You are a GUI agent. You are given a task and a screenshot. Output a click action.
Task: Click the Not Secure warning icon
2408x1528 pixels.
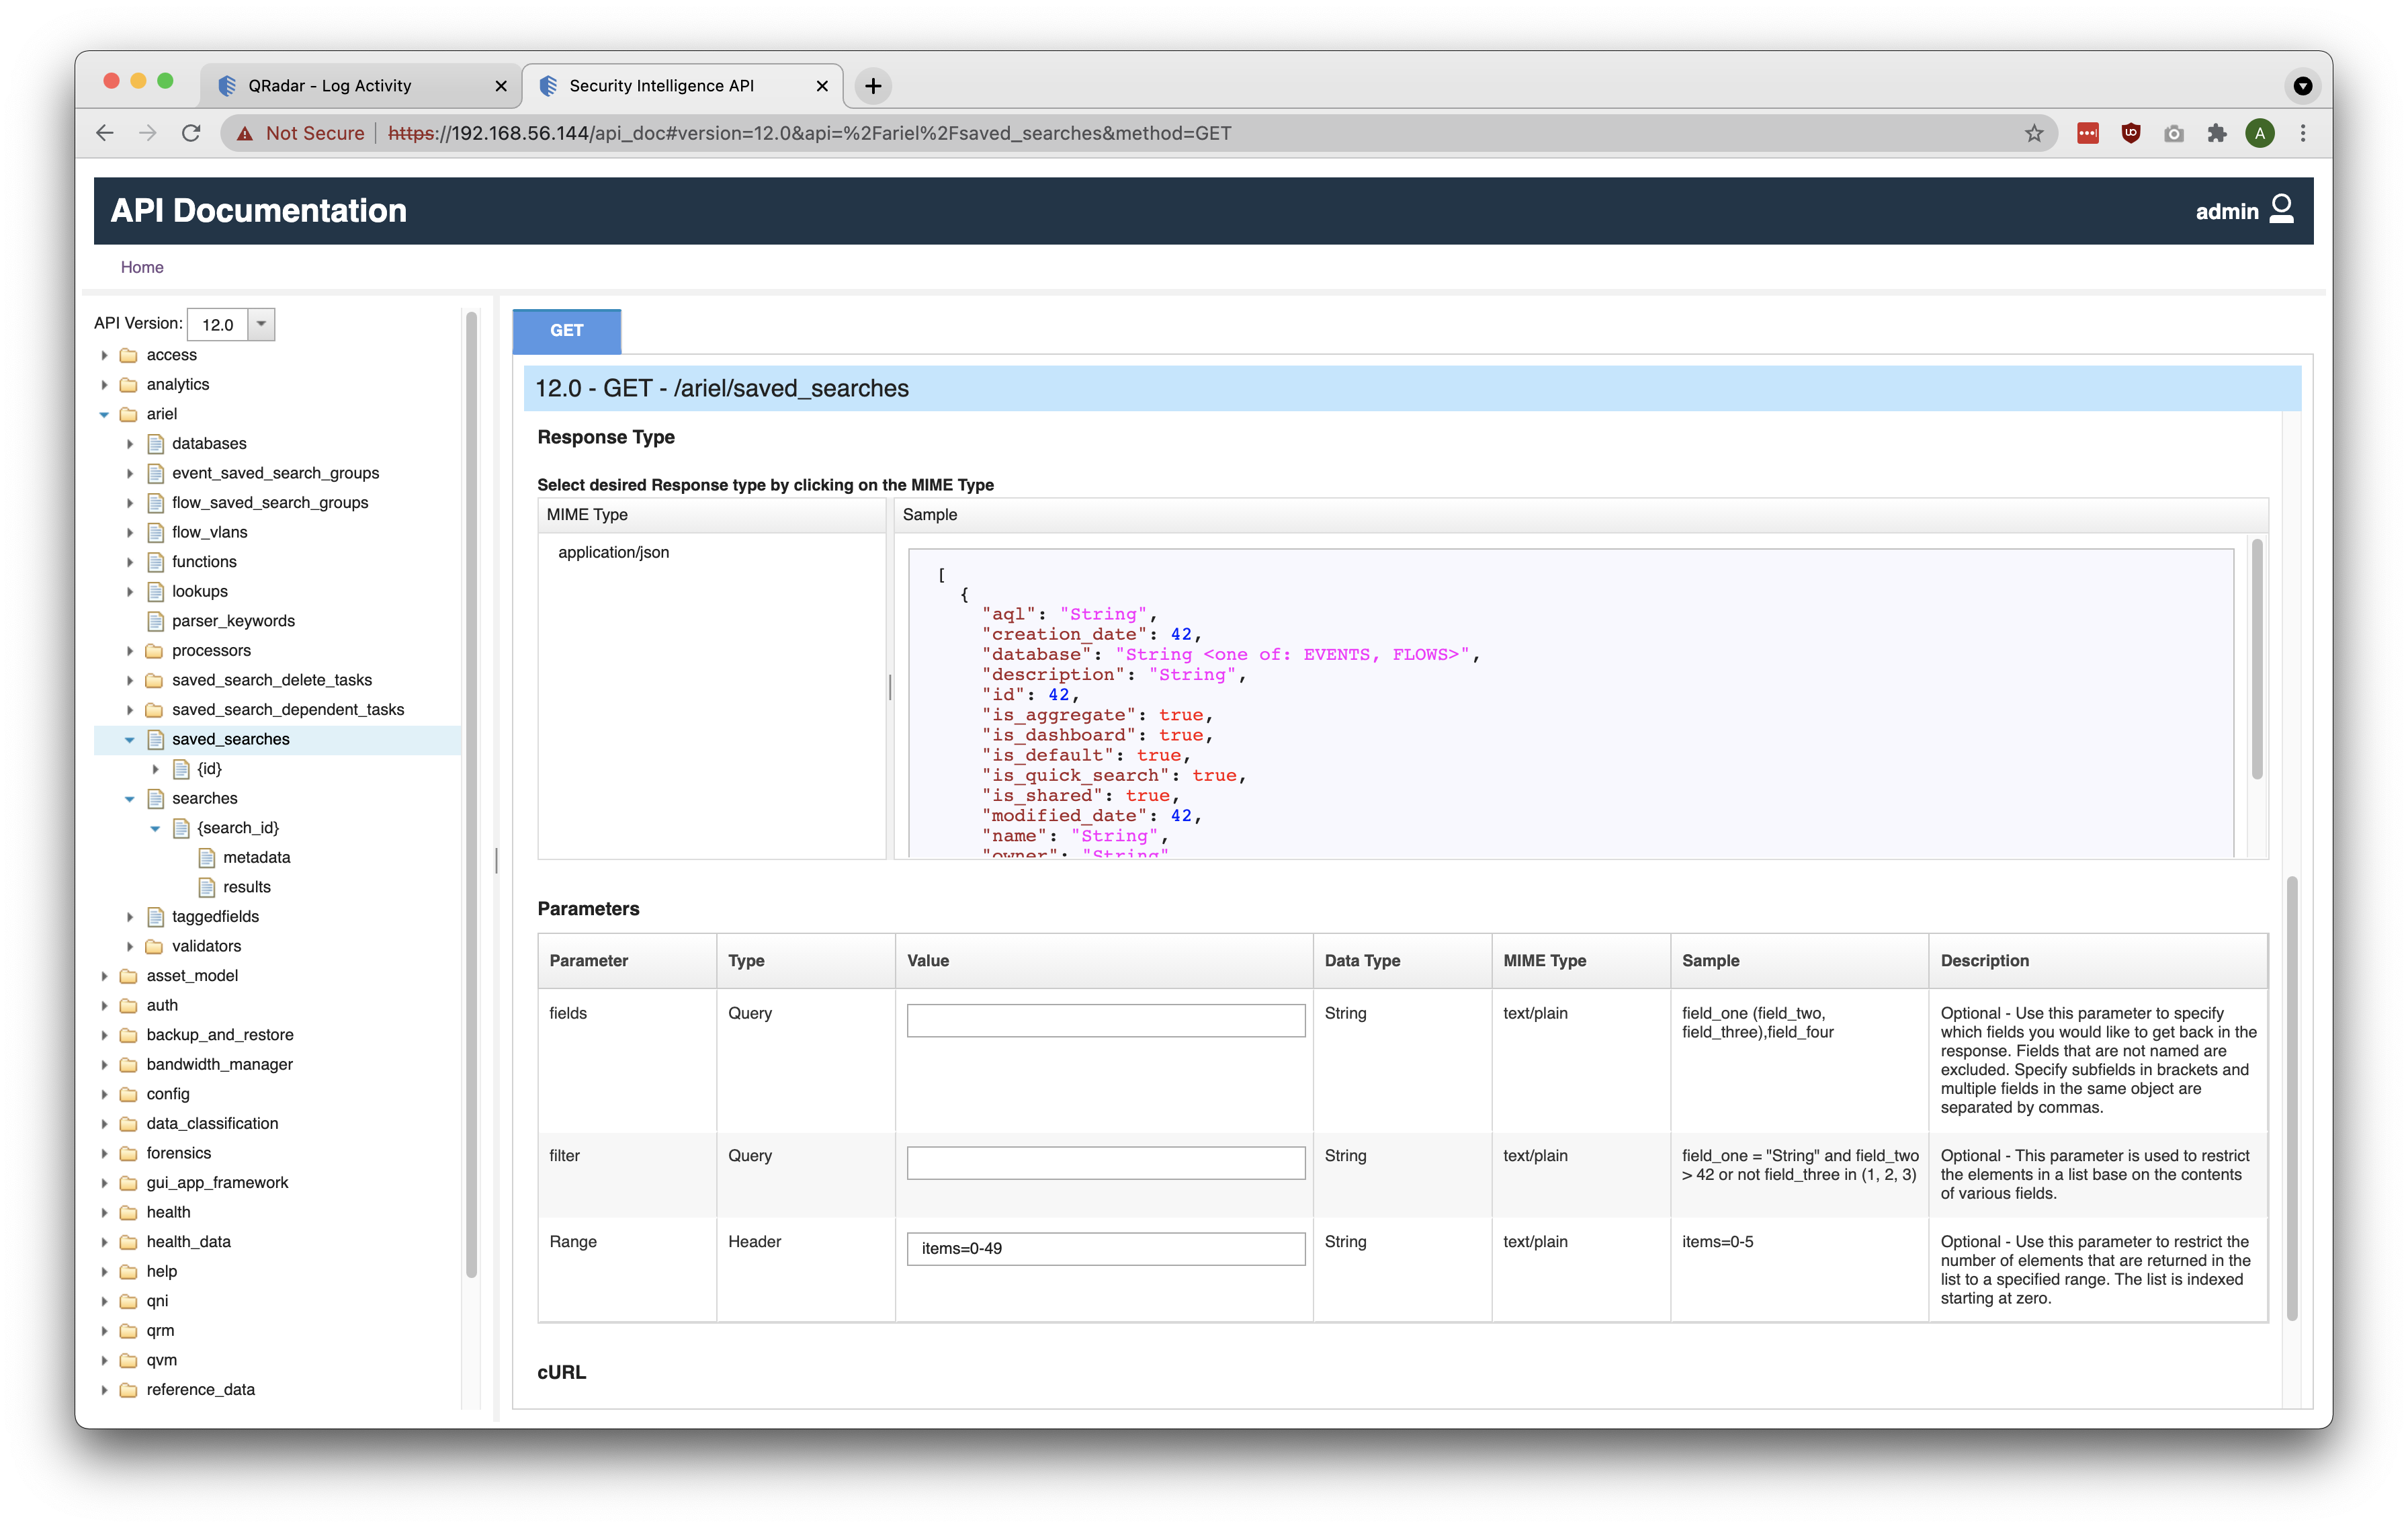point(245,133)
